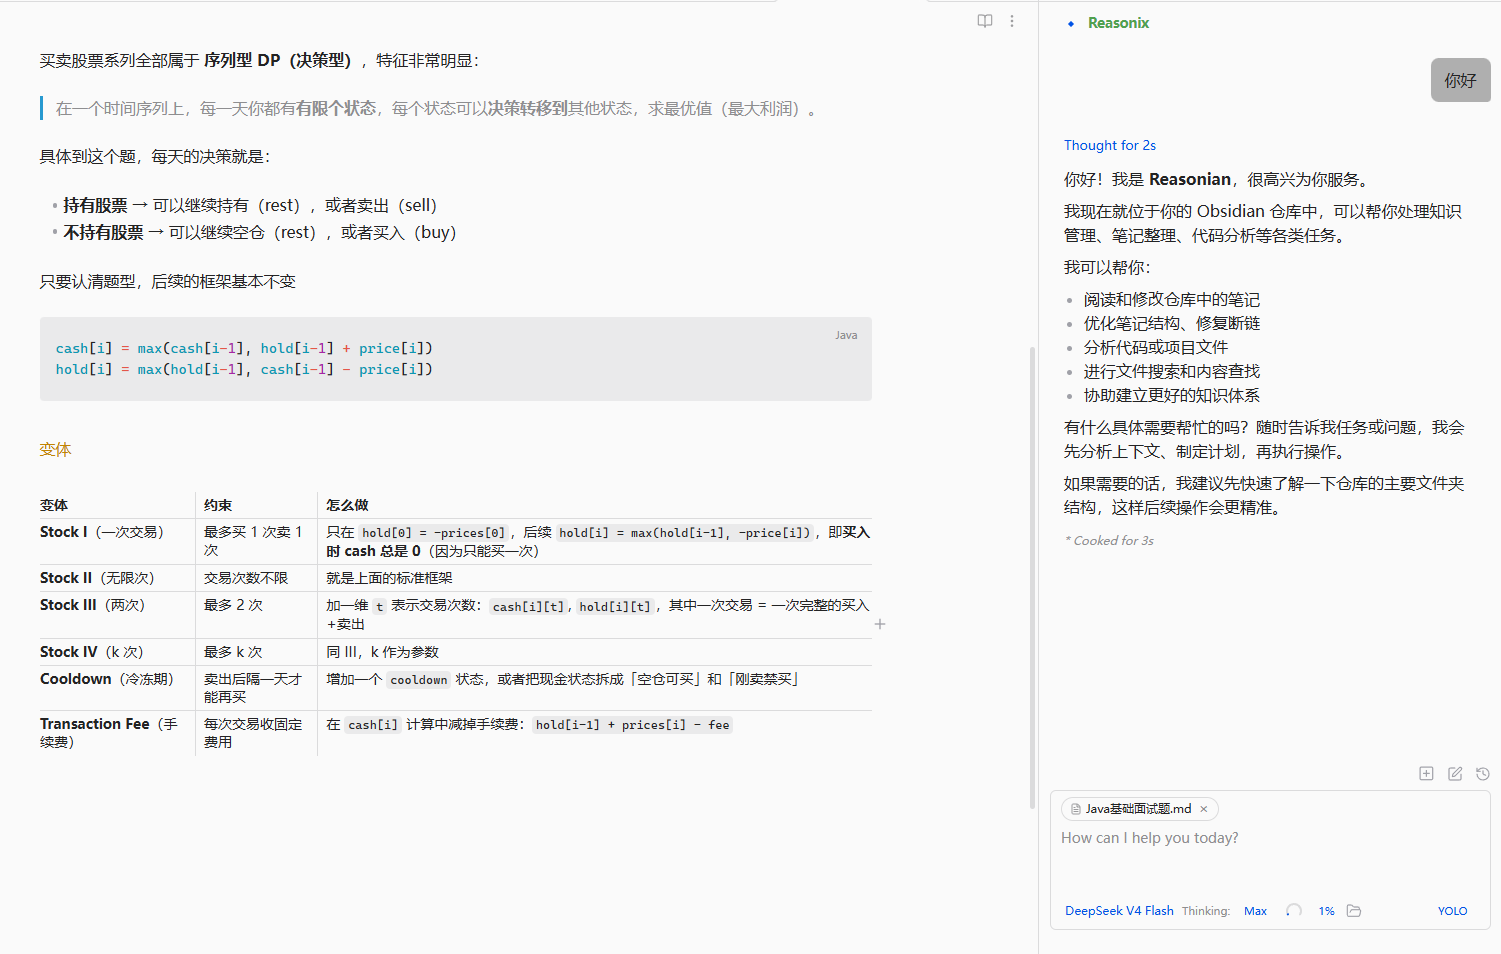Click the note's vertical scrollbar
This screenshot has width=1501, height=954.
pos(1032,577)
